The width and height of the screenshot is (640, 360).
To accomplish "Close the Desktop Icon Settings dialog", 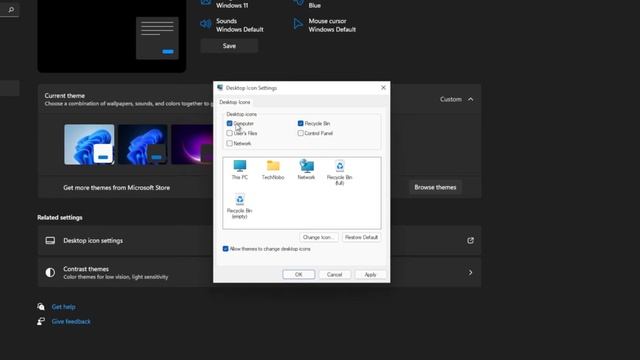I will [383, 88].
